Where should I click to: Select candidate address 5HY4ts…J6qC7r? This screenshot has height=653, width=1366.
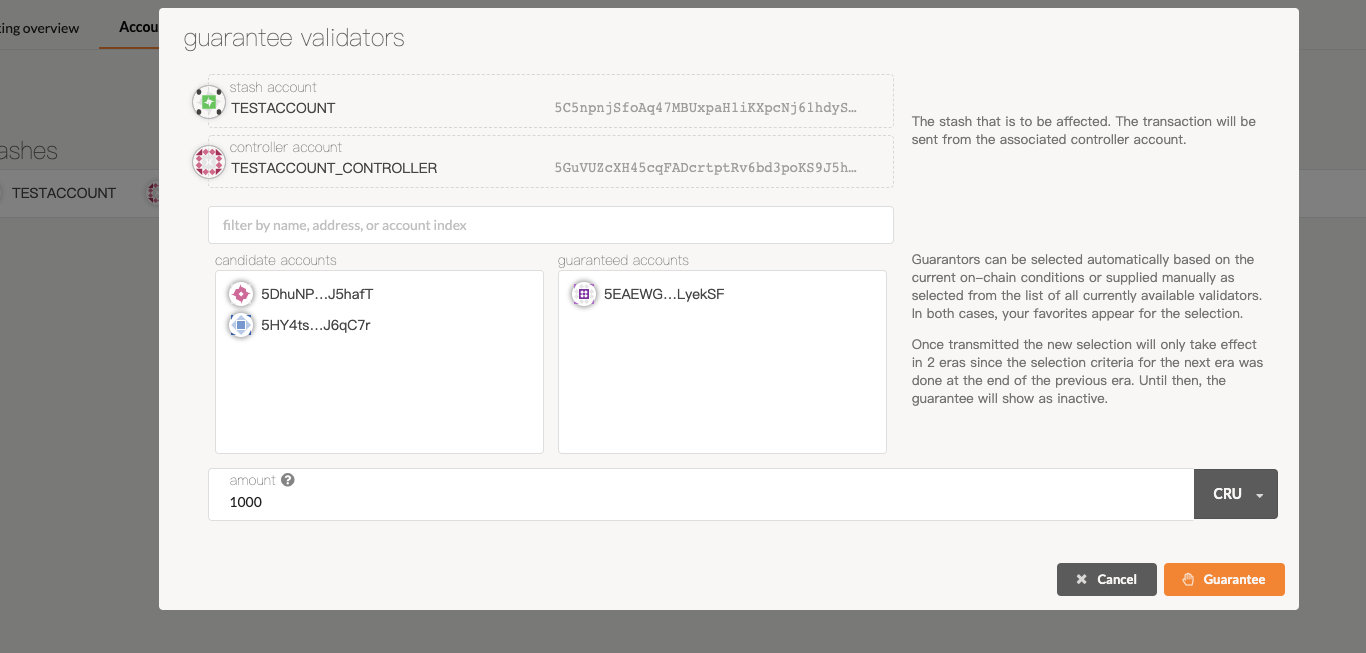point(316,325)
